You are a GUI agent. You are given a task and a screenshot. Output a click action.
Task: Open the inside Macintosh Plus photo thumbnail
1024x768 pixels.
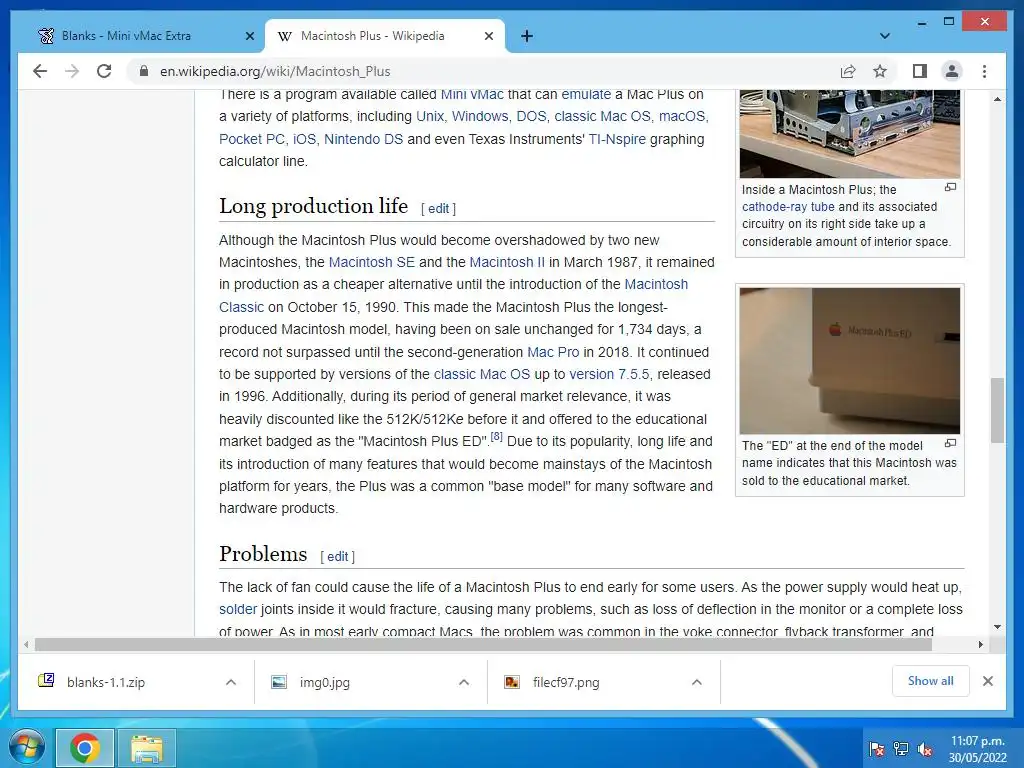pyautogui.click(x=850, y=134)
